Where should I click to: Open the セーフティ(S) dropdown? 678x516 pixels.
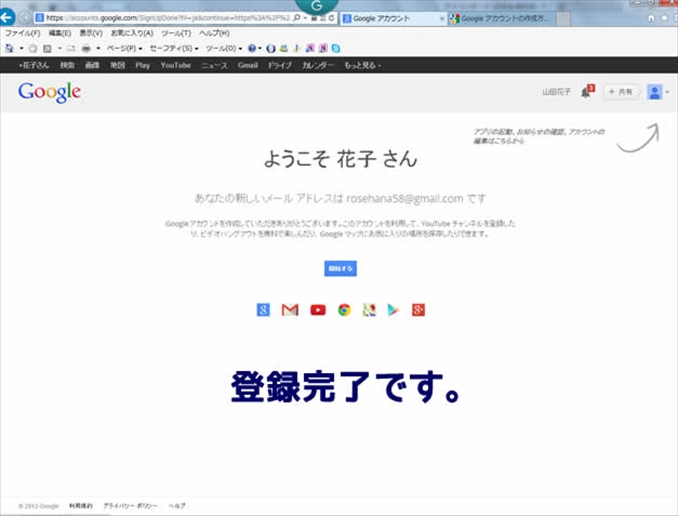pyautogui.click(x=174, y=48)
